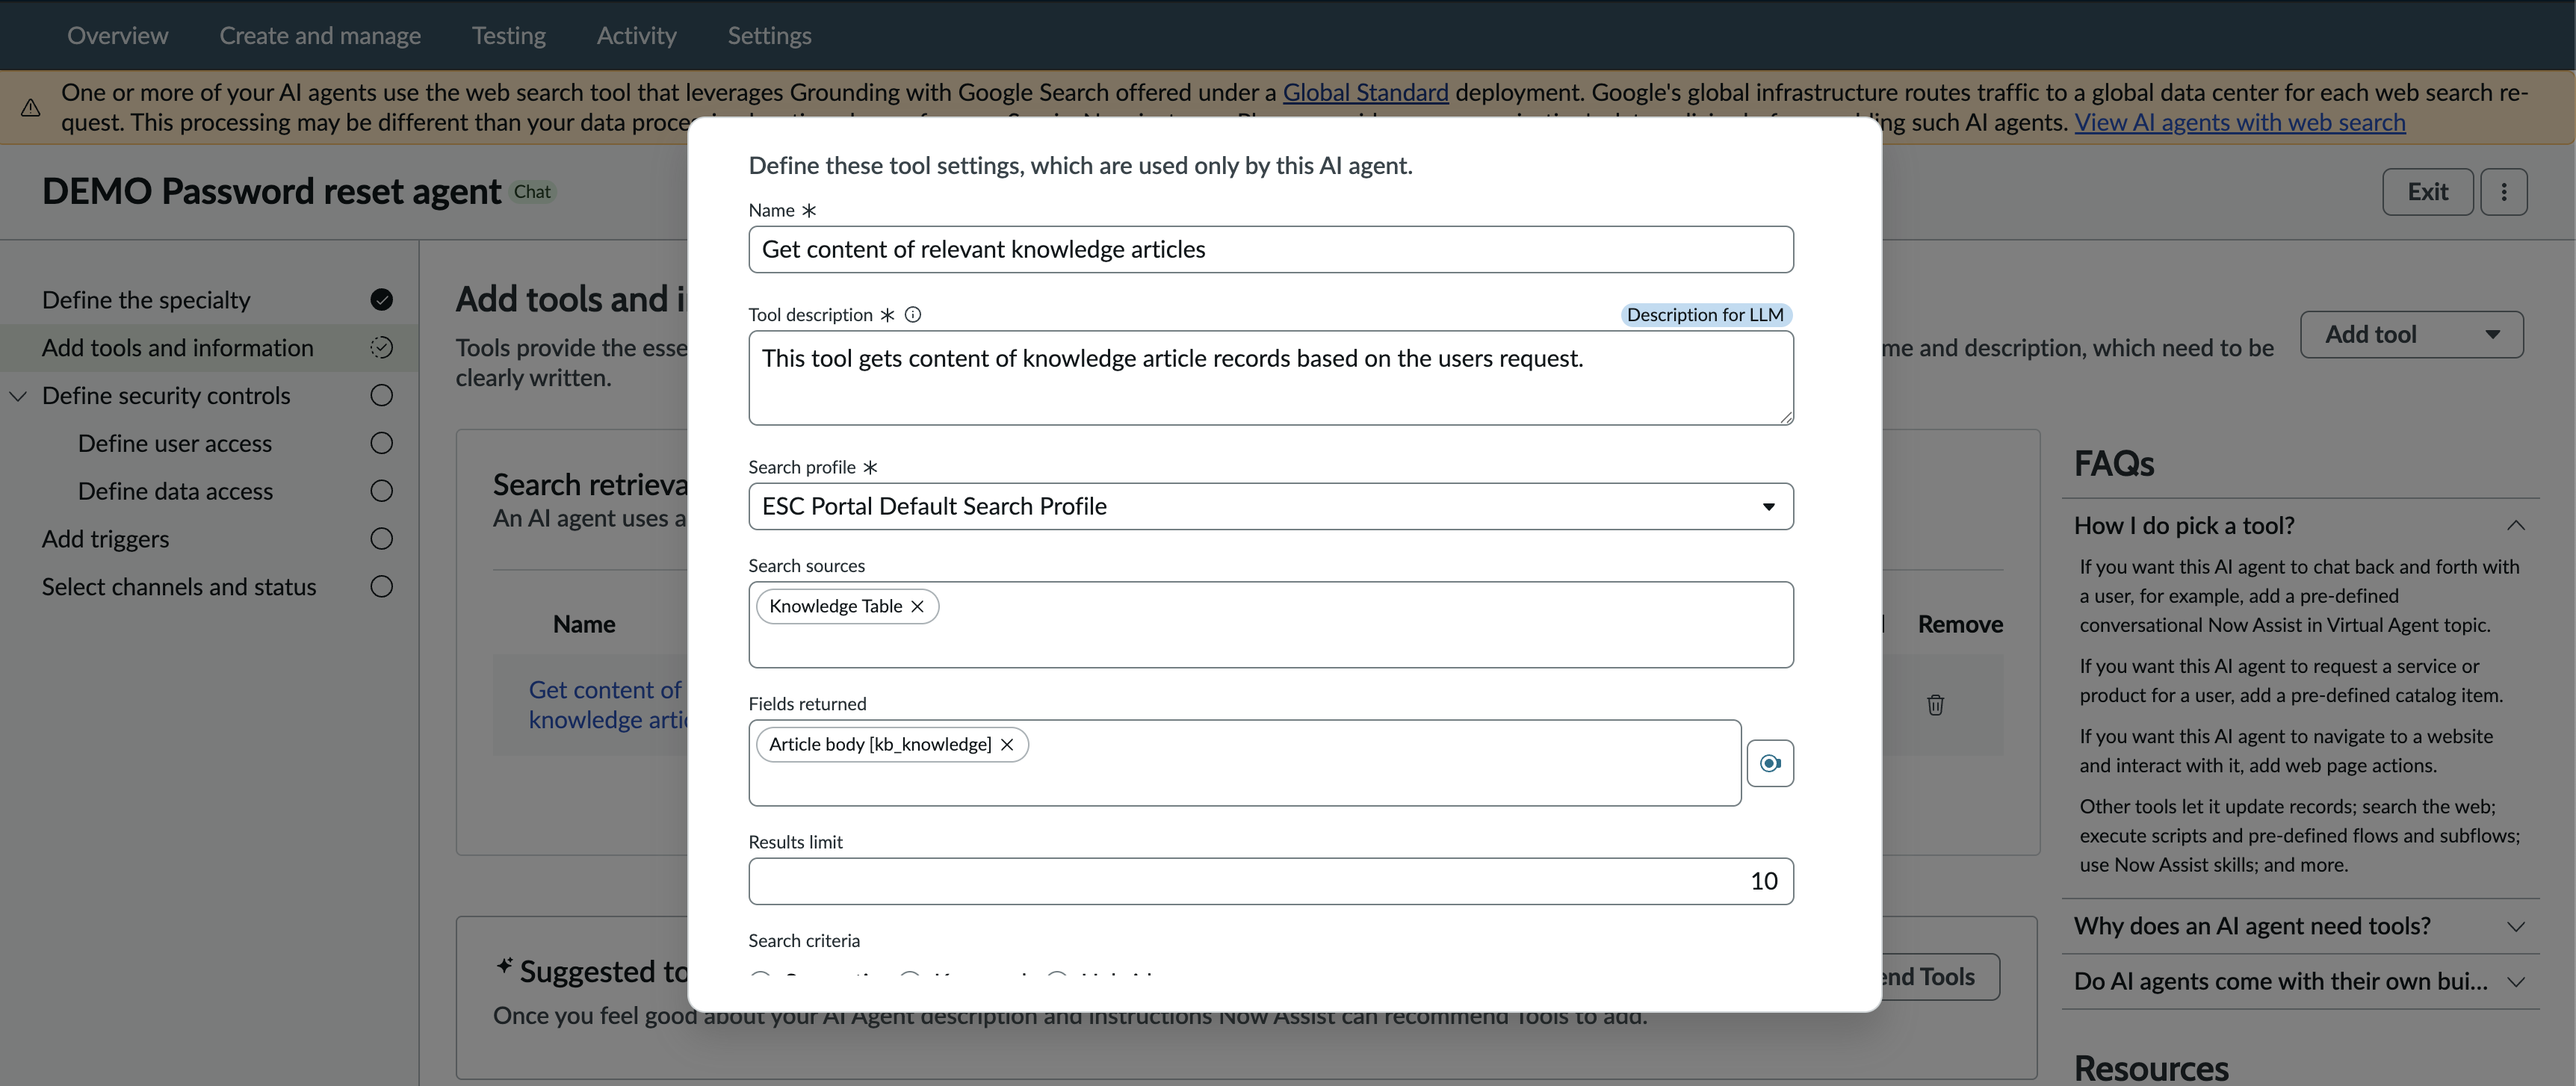
Task: Click the status circle for Select channels and status
Action: (381, 587)
